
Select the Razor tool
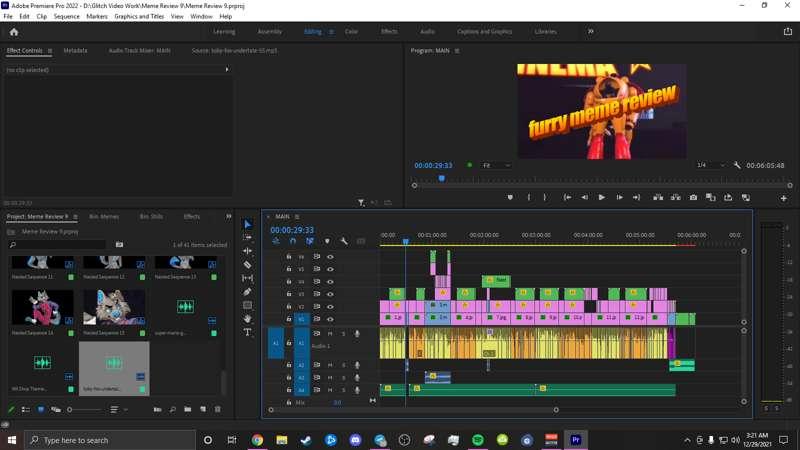[x=247, y=264]
